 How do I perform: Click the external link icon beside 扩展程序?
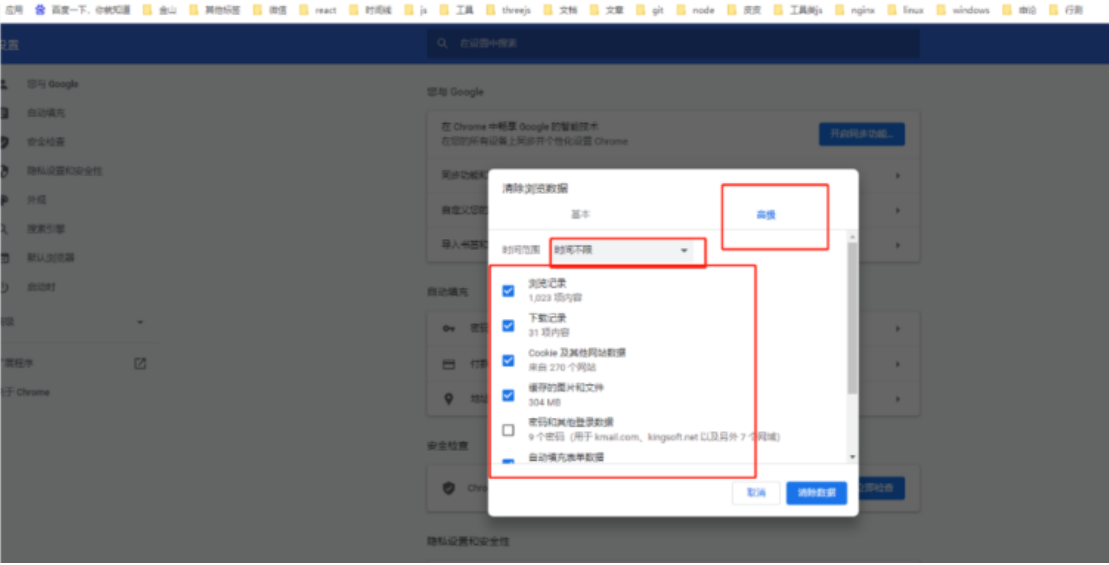click(x=140, y=363)
